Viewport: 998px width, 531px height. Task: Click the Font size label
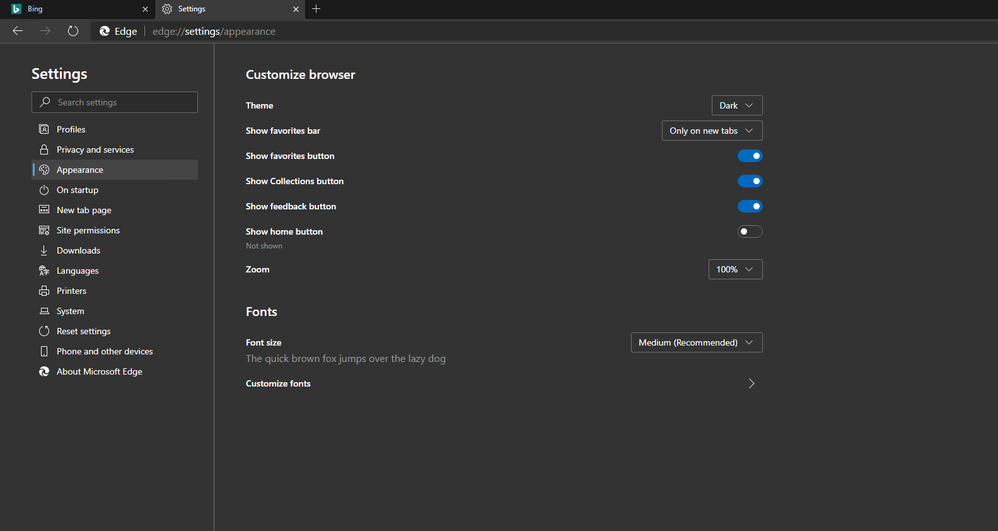coord(264,343)
